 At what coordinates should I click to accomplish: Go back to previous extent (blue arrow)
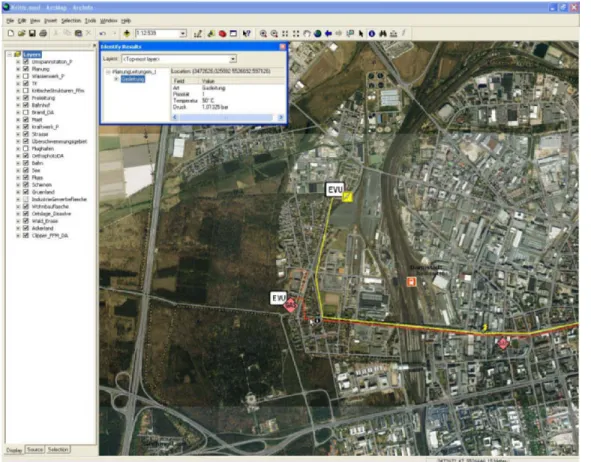pos(328,34)
